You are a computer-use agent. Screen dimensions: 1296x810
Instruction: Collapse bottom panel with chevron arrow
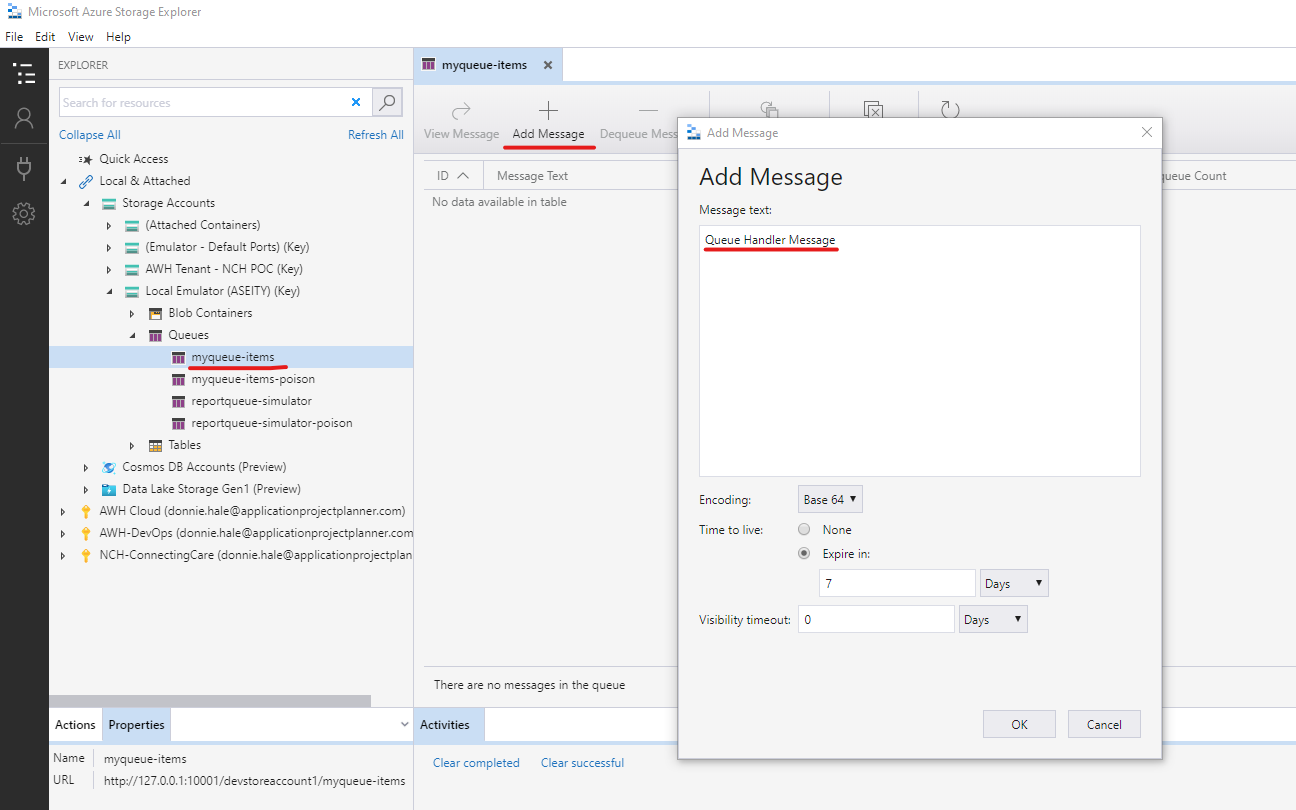pos(404,725)
